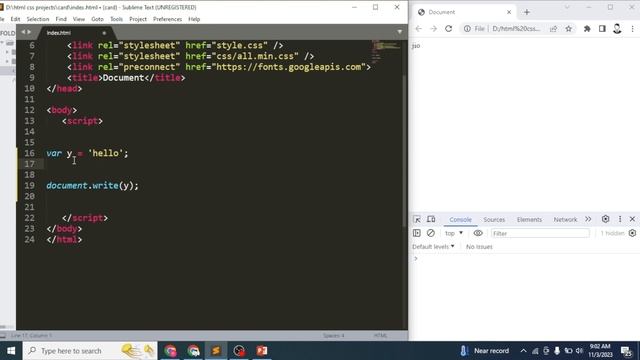Click line 16 var y code
Screen dimensions: 640x360
pos(87,153)
